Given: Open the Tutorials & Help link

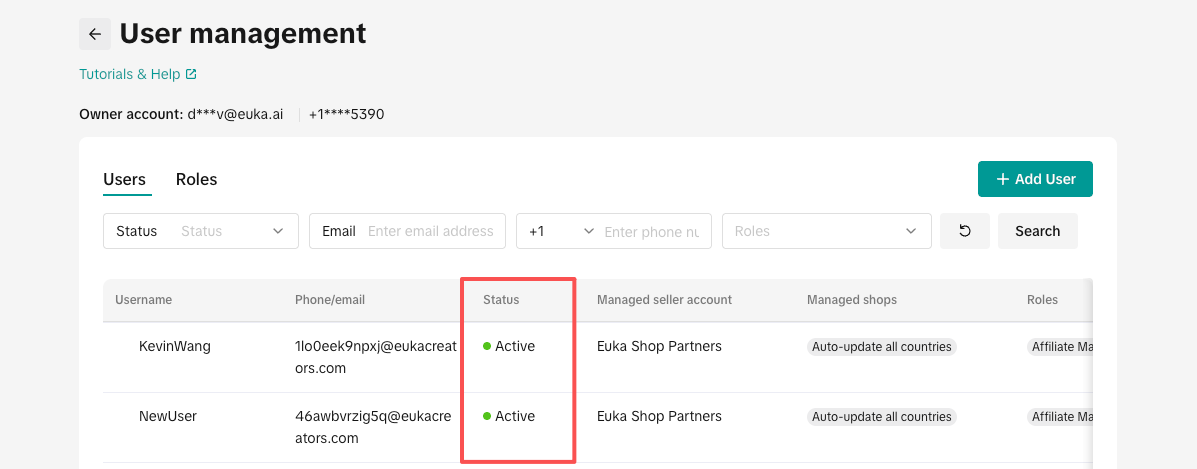Looking at the screenshot, I should pyautogui.click(x=138, y=74).
